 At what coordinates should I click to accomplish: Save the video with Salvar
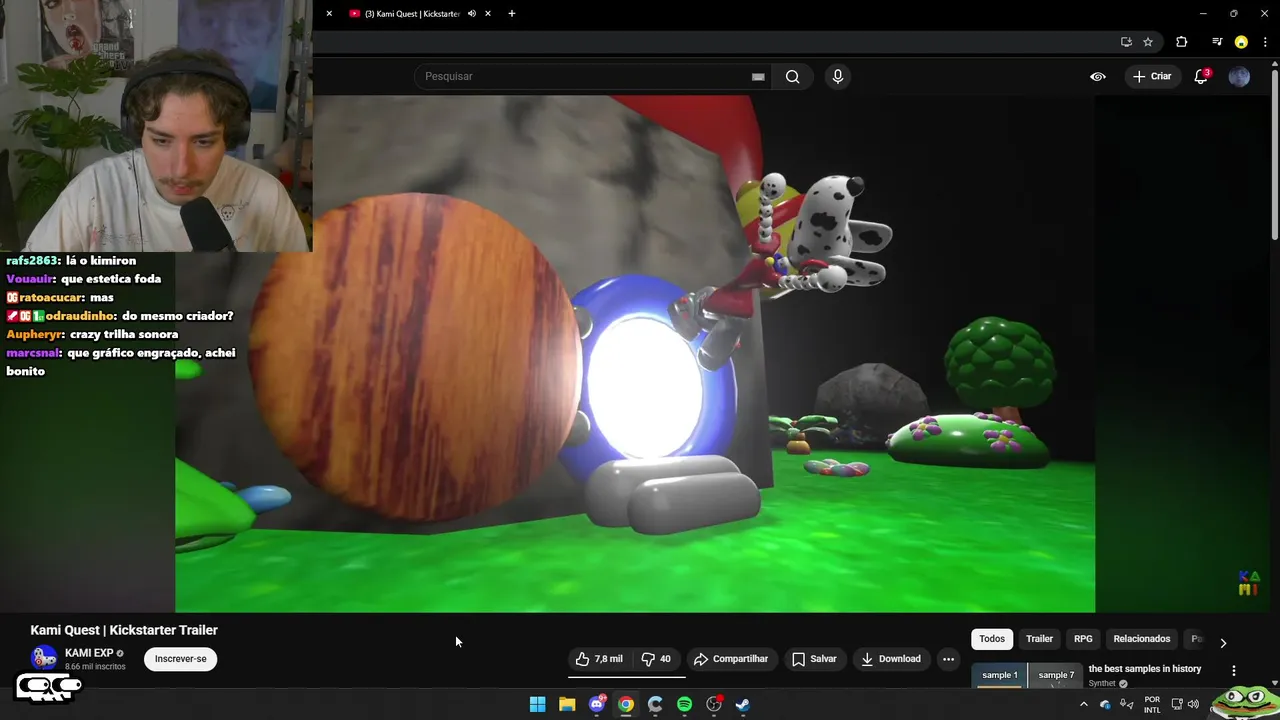coord(814,659)
